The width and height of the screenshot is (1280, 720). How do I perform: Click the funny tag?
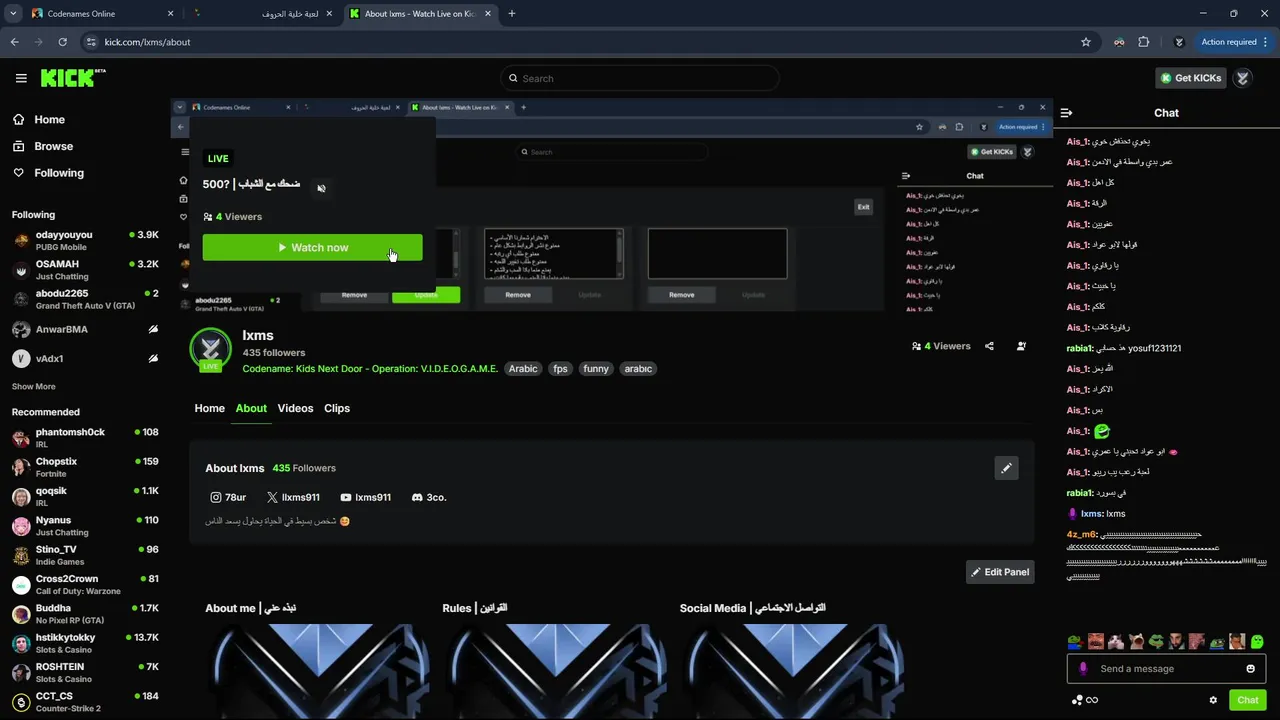point(596,369)
